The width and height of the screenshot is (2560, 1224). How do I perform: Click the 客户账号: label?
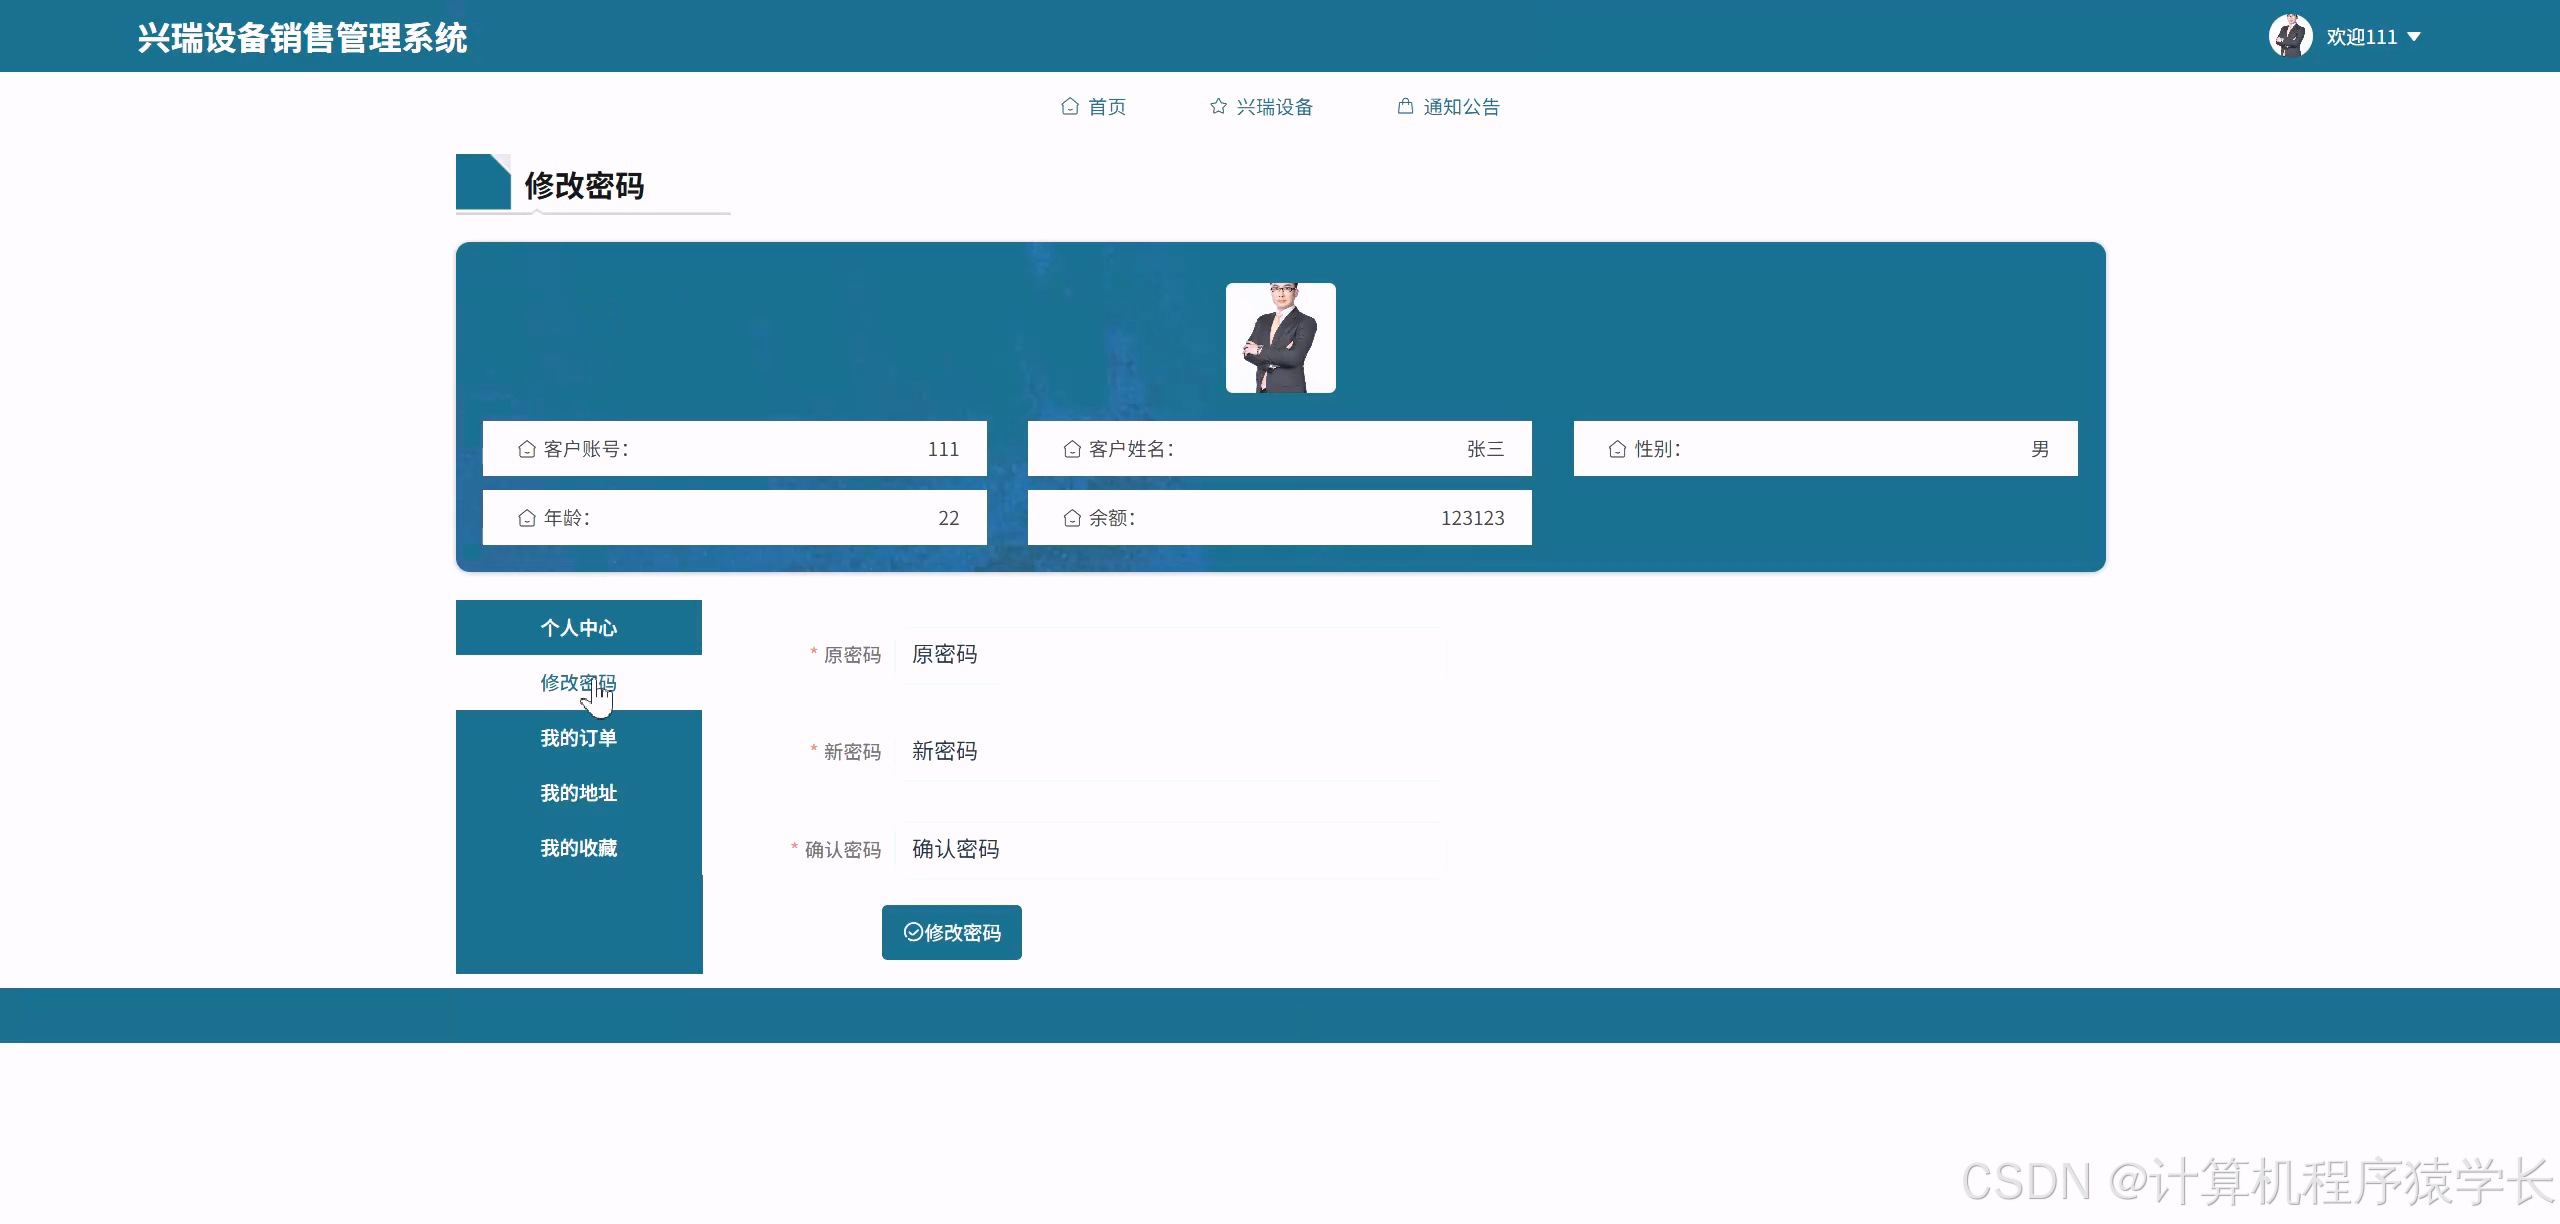pyautogui.click(x=586, y=449)
